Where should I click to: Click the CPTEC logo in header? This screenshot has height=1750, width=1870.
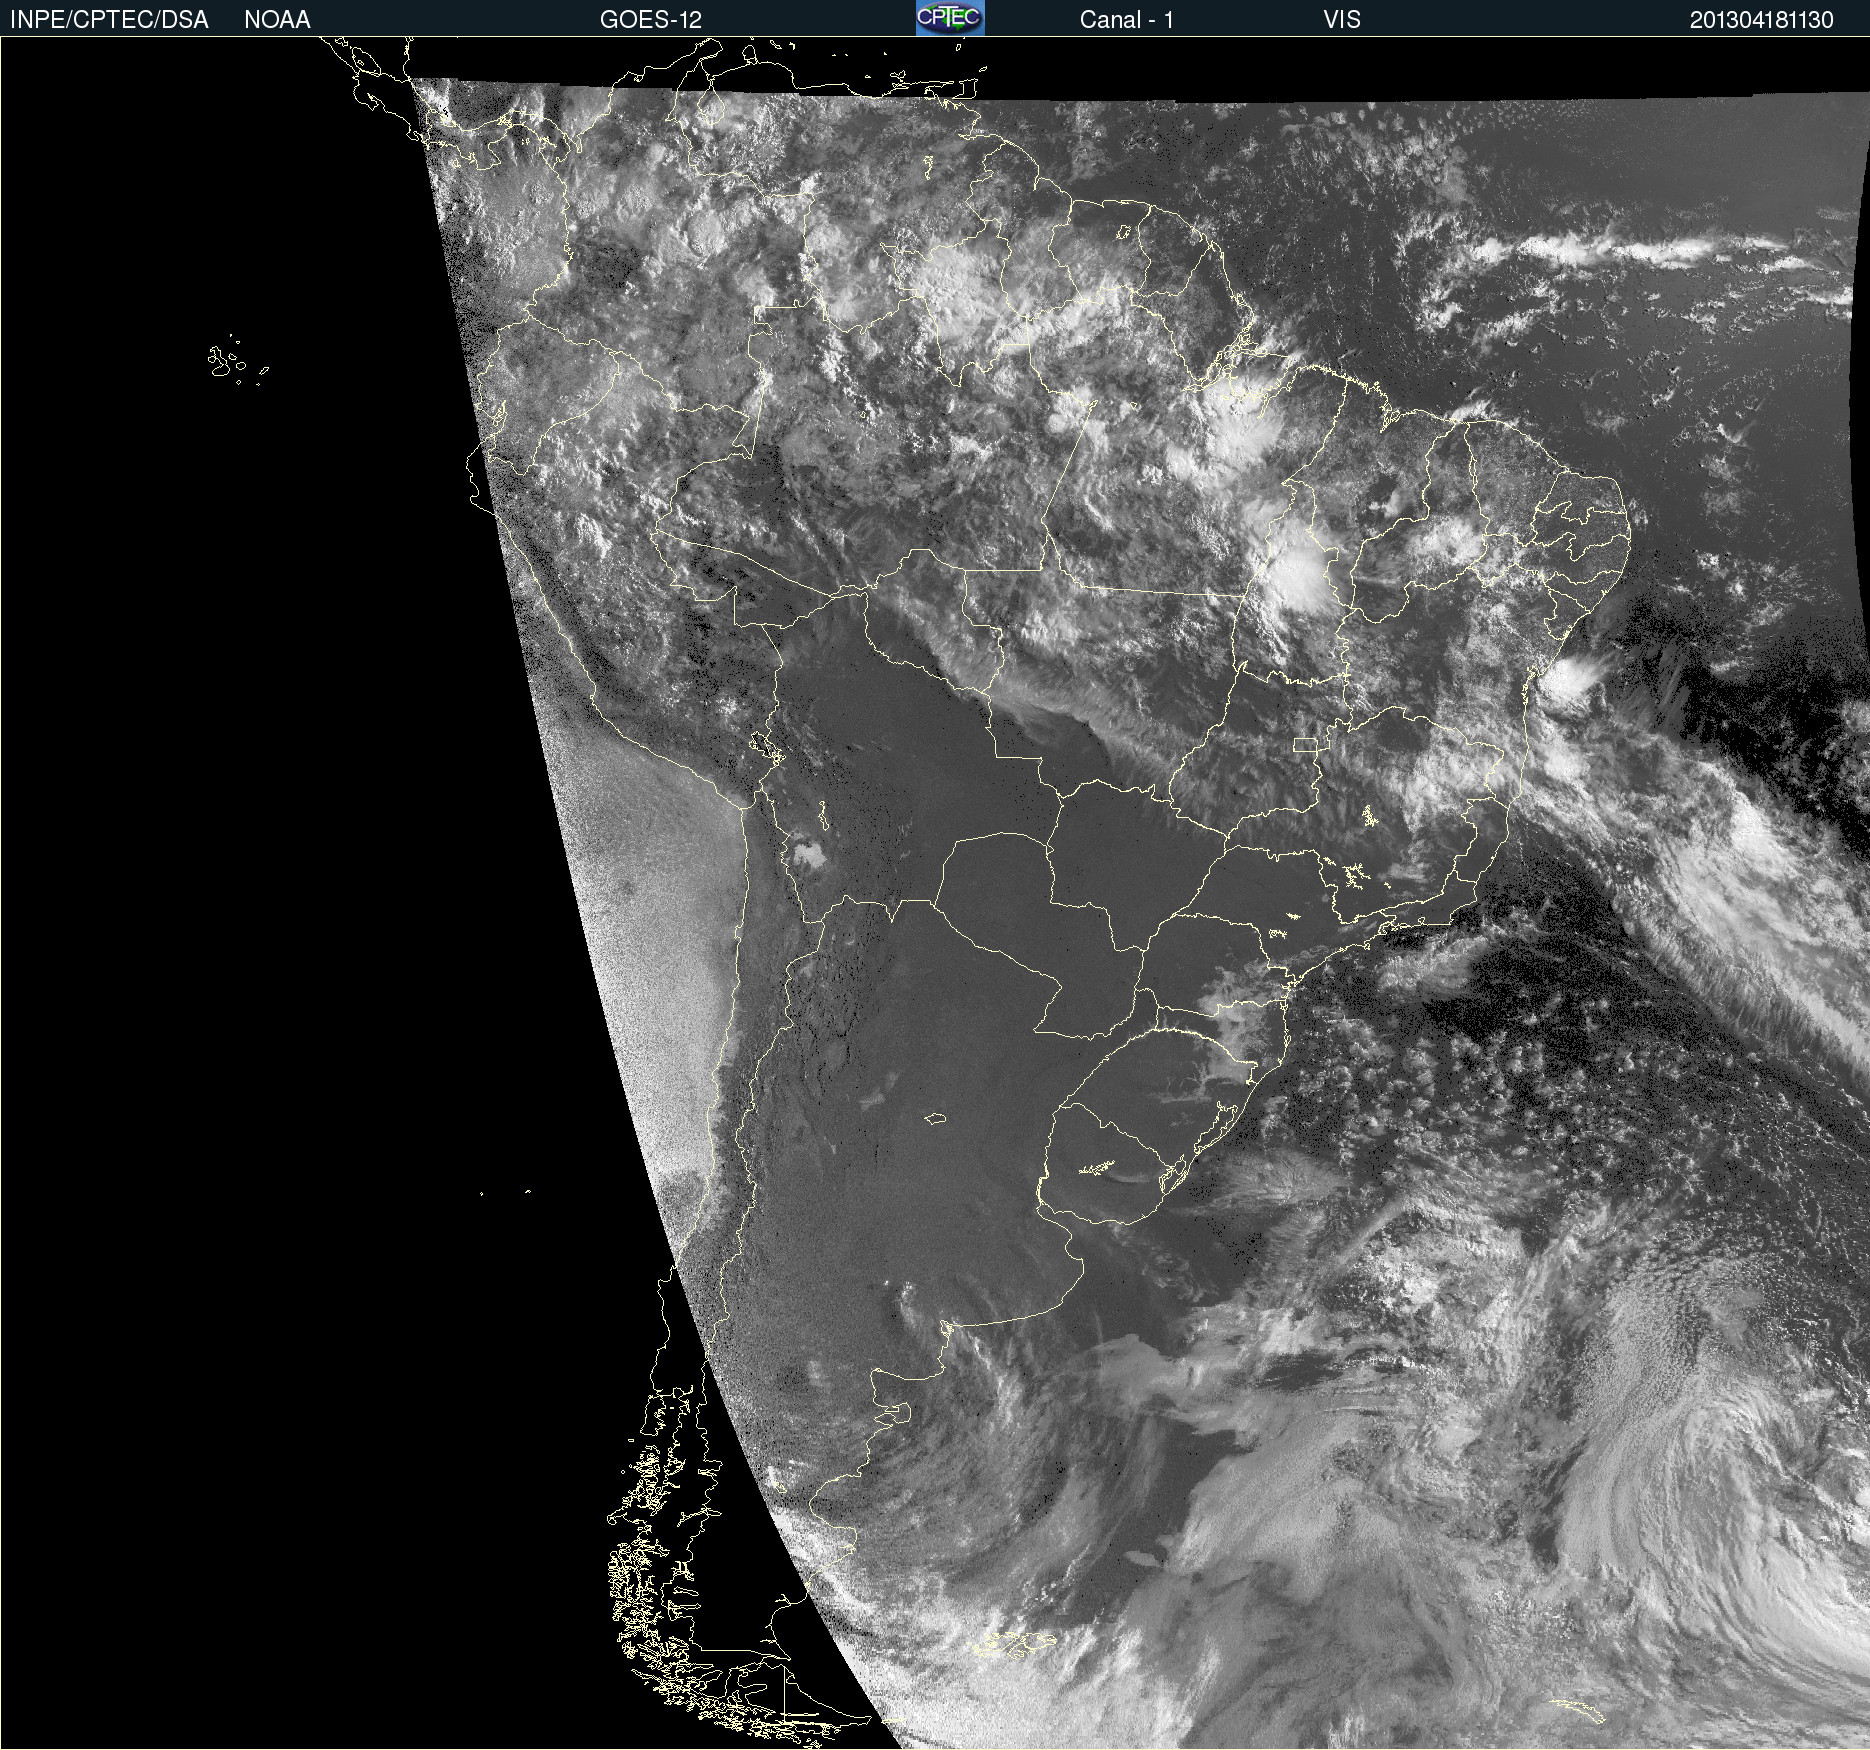coord(950,18)
